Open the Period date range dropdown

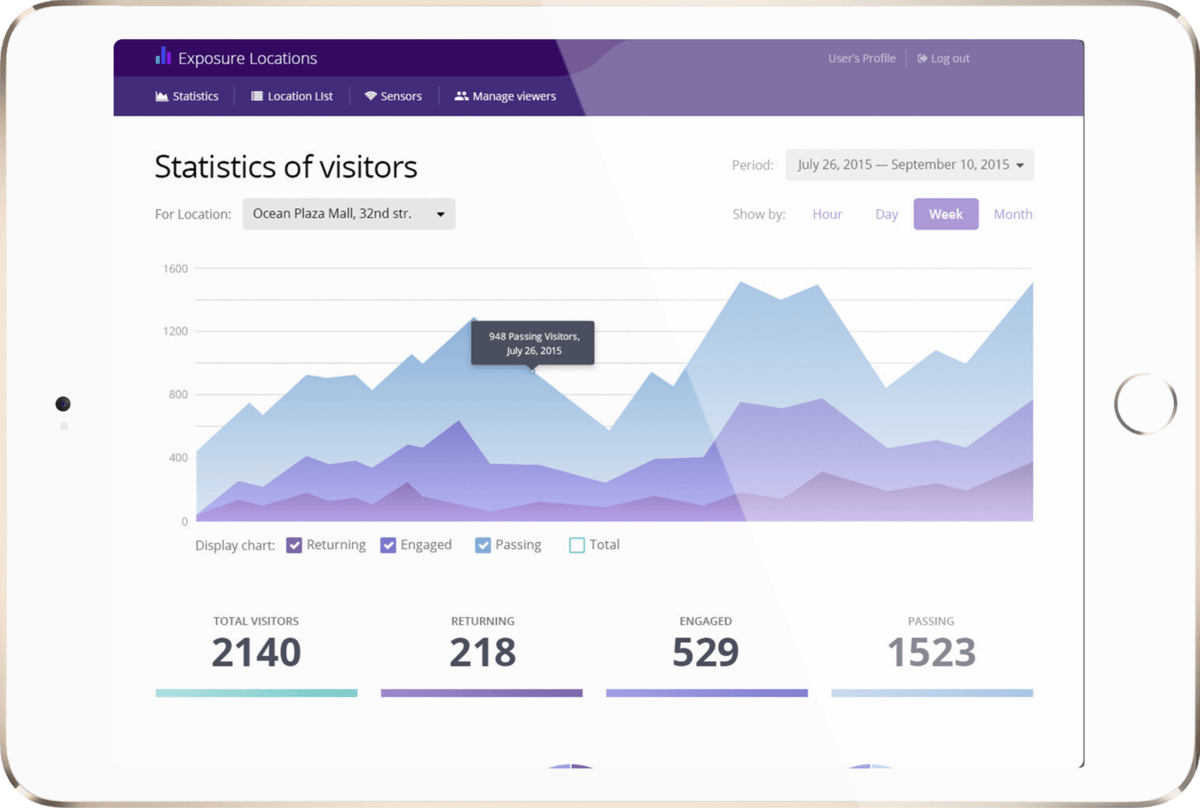[x=909, y=165]
